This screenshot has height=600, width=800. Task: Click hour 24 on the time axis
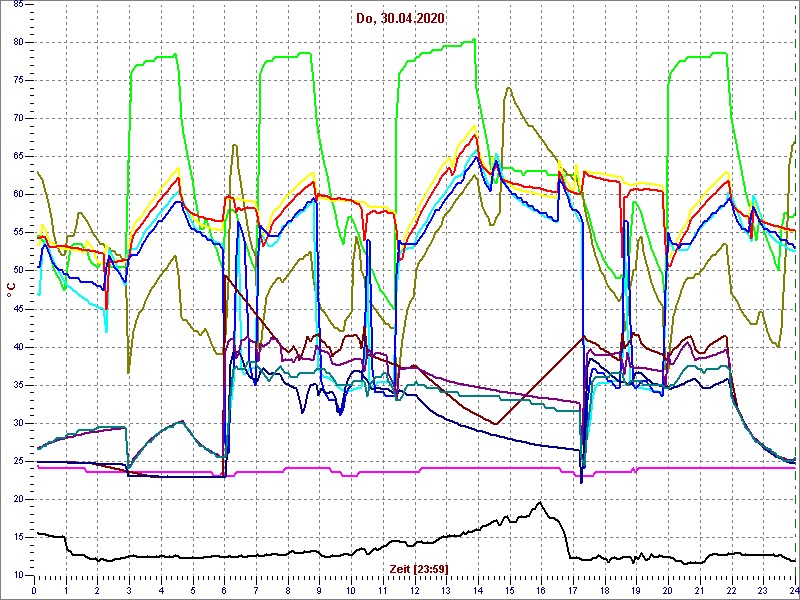point(793,592)
